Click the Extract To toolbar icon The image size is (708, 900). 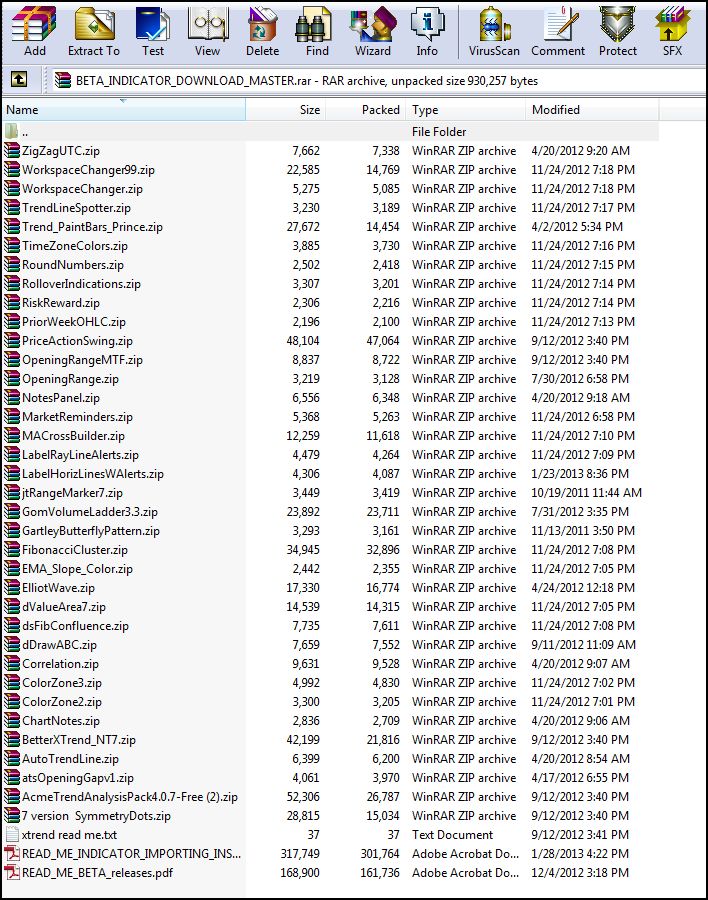[94, 24]
